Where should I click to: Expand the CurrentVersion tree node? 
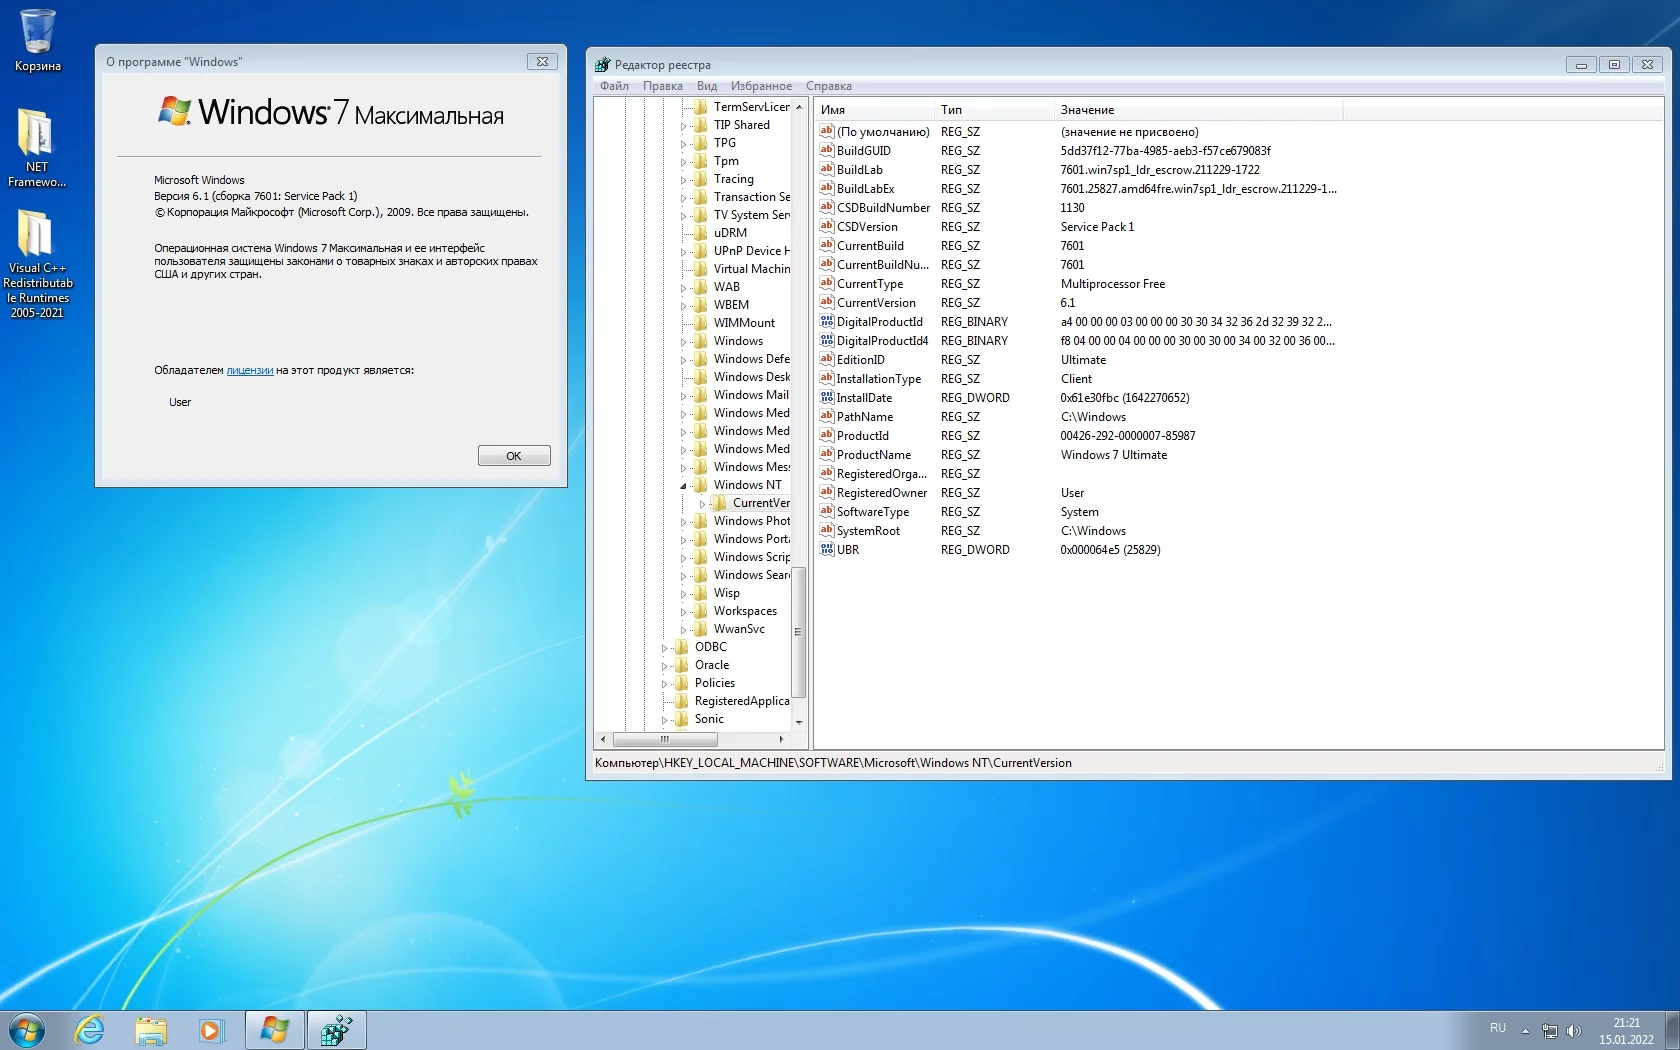[x=703, y=504]
